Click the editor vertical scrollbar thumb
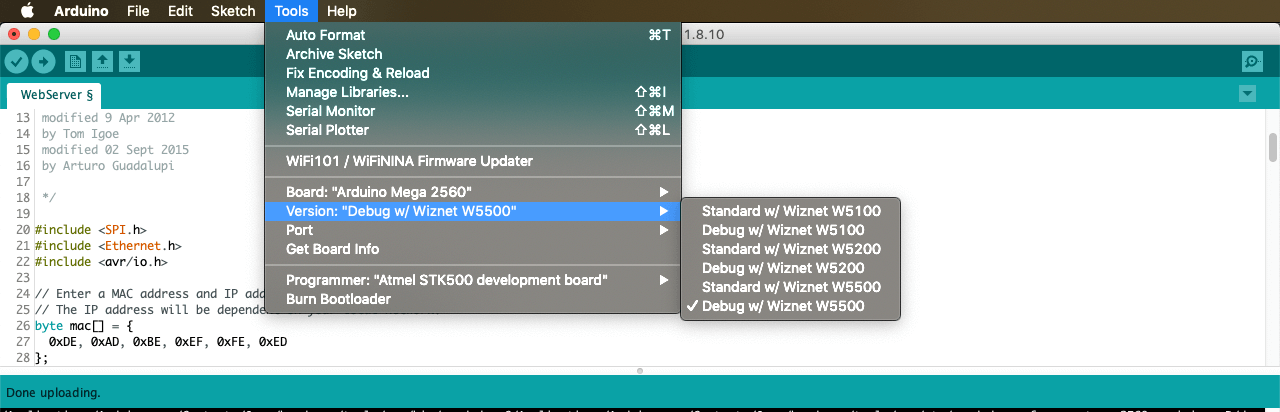The height and width of the screenshot is (412, 1280). click(x=1273, y=147)
